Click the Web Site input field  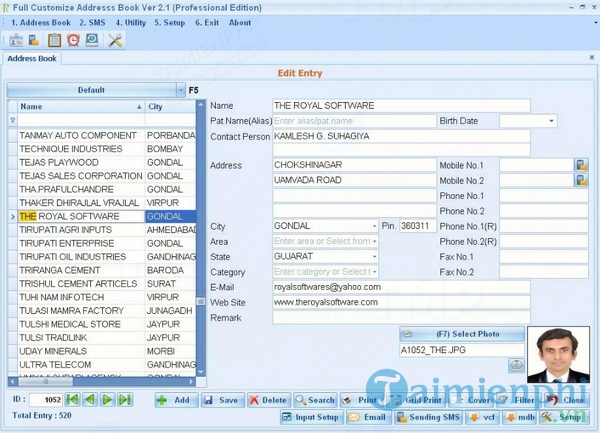401,302
